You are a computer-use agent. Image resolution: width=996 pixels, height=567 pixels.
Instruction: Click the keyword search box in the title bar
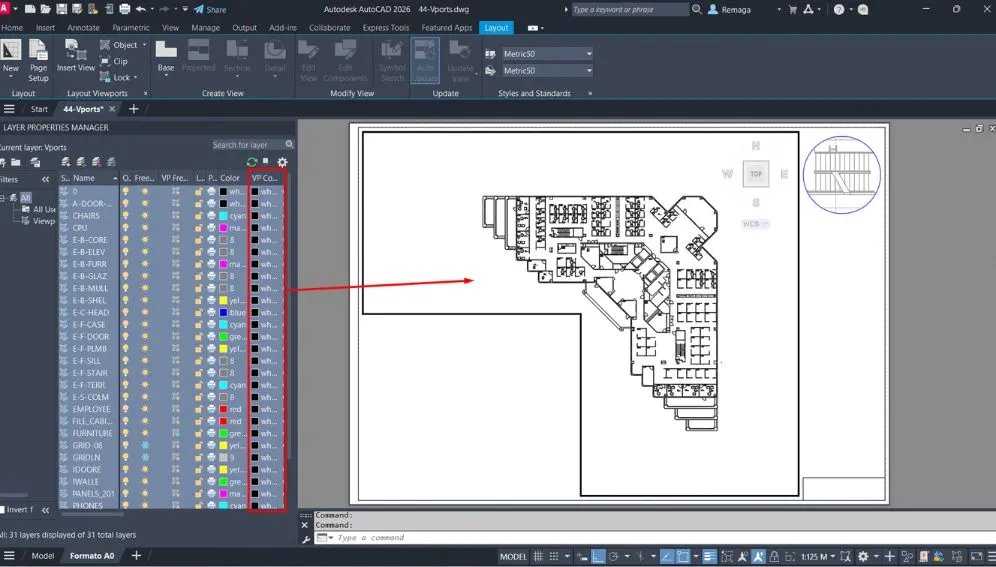point(629,10)
